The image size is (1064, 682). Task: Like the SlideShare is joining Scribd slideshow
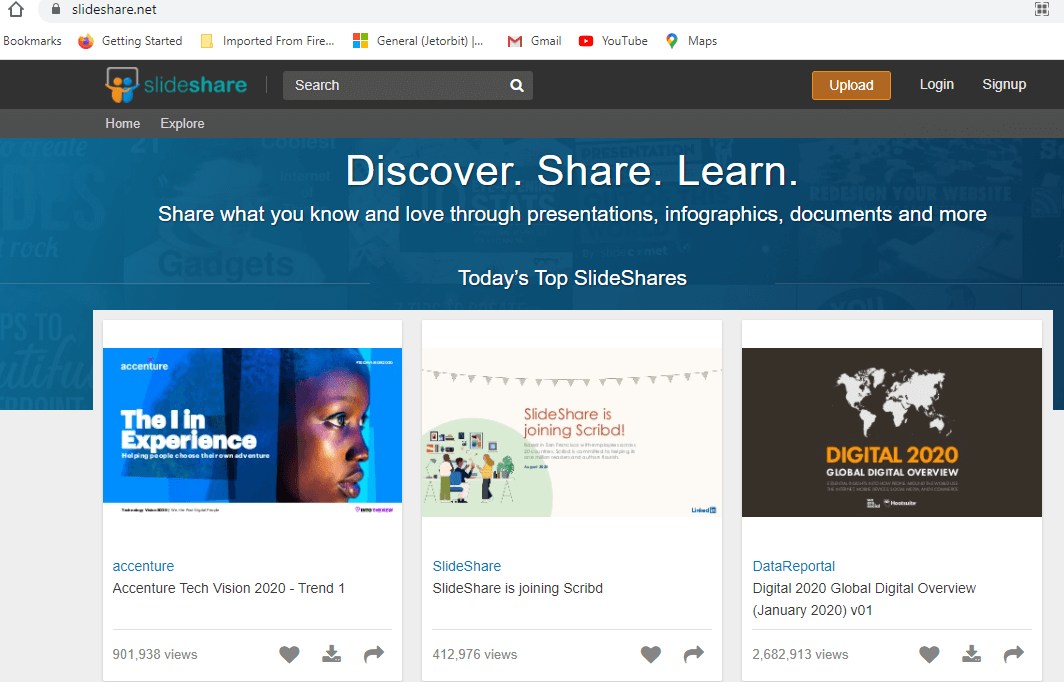(x=651, y=654)
